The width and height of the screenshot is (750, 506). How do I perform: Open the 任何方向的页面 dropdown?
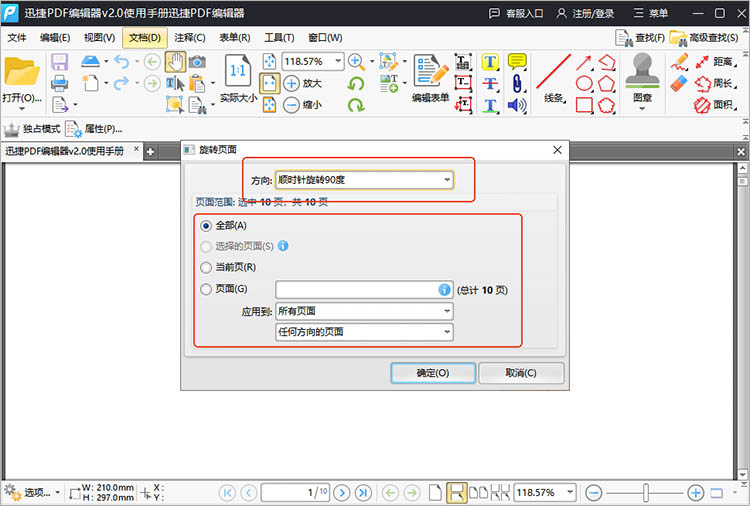(364, 332)
